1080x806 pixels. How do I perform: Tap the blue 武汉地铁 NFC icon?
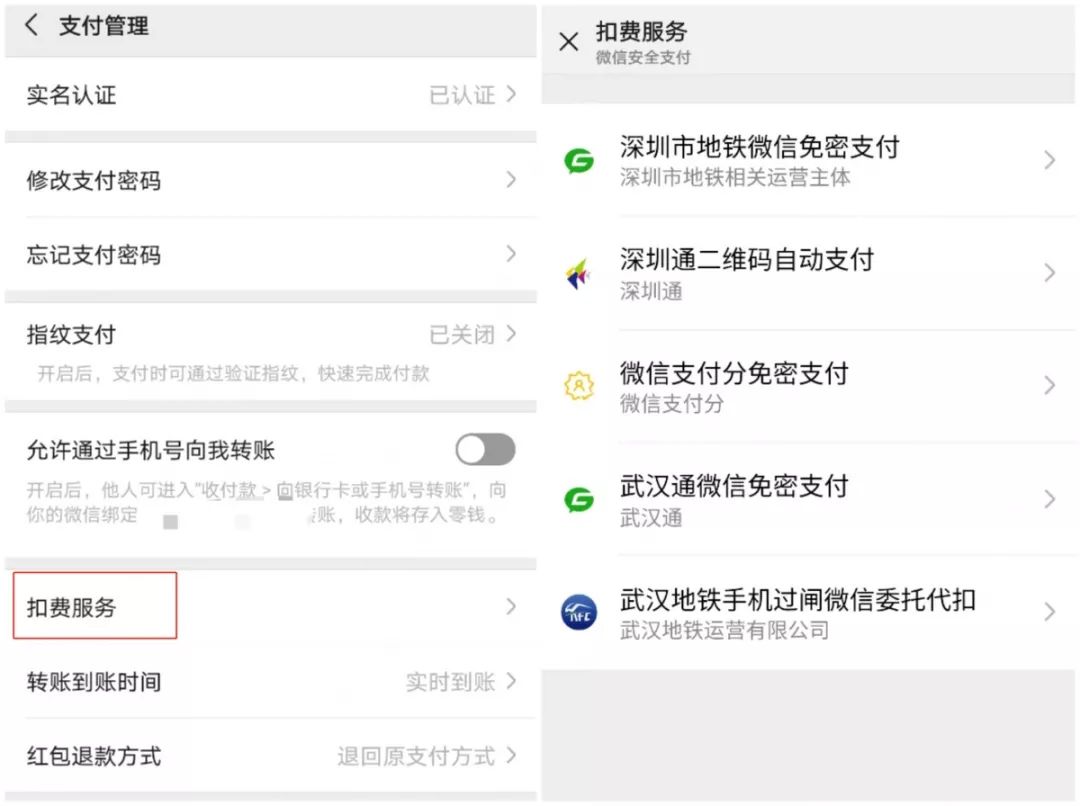point(579,612)
